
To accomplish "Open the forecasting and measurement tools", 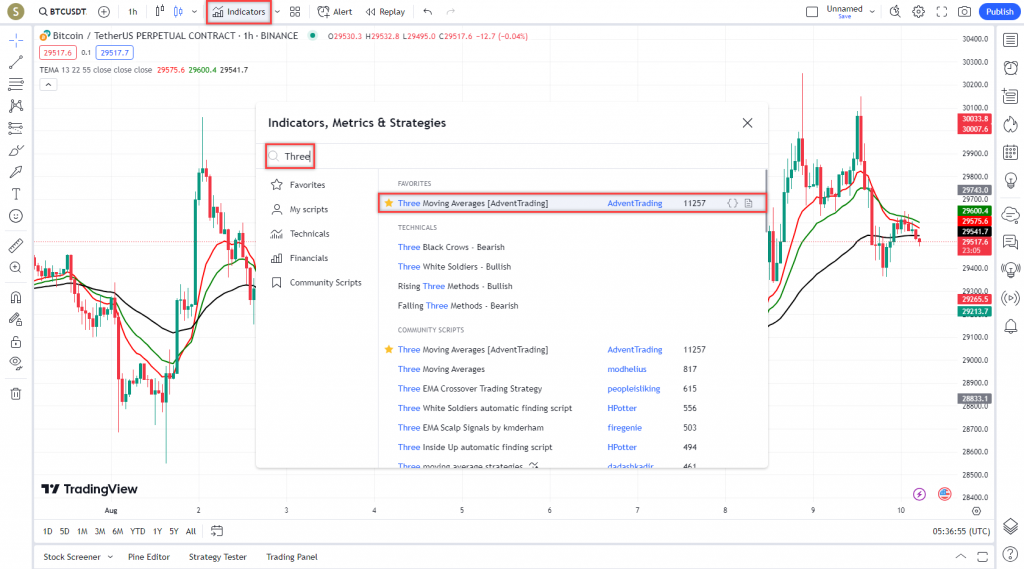I will point(16,128).
